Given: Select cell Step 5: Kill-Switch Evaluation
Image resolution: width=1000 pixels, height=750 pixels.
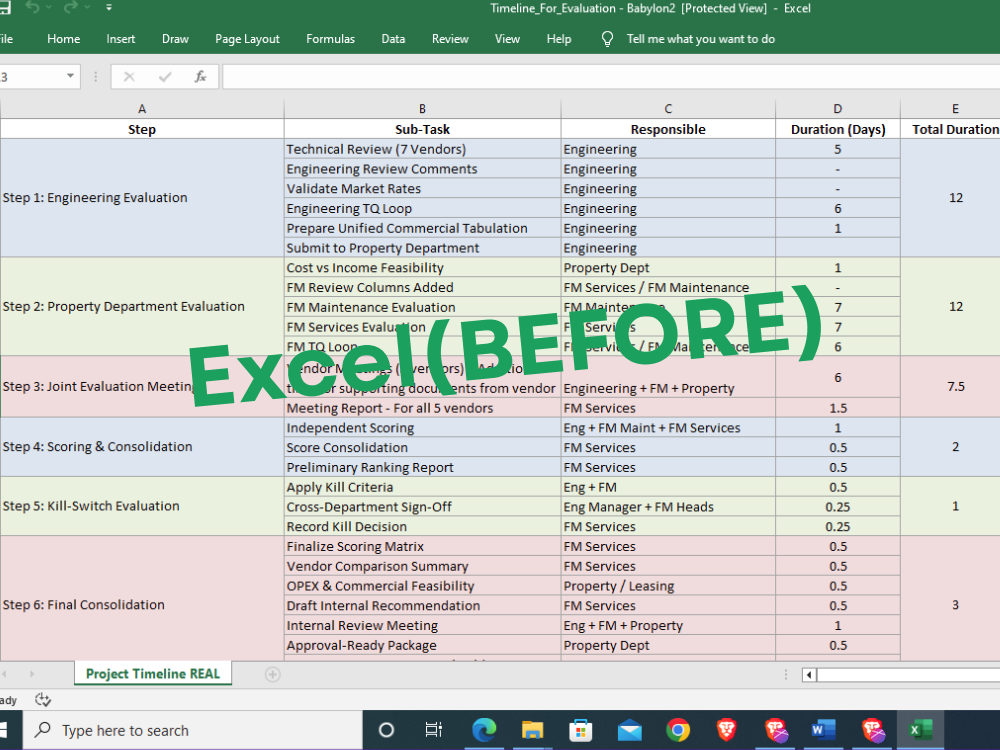Looking at the screenshot, I should point(142,506).
